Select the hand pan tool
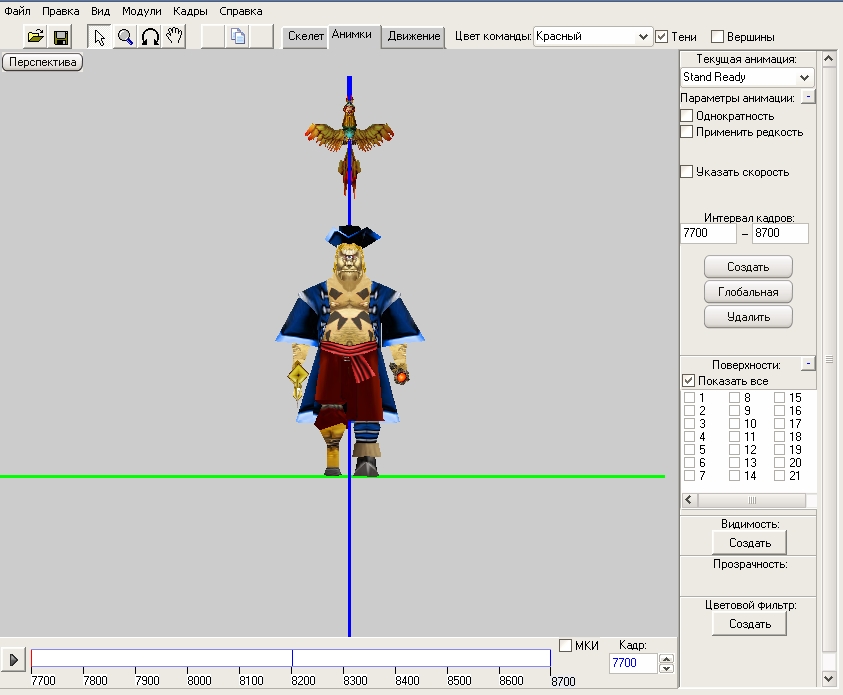The height and width of the screenshot is (695, 843). [175, 37]
